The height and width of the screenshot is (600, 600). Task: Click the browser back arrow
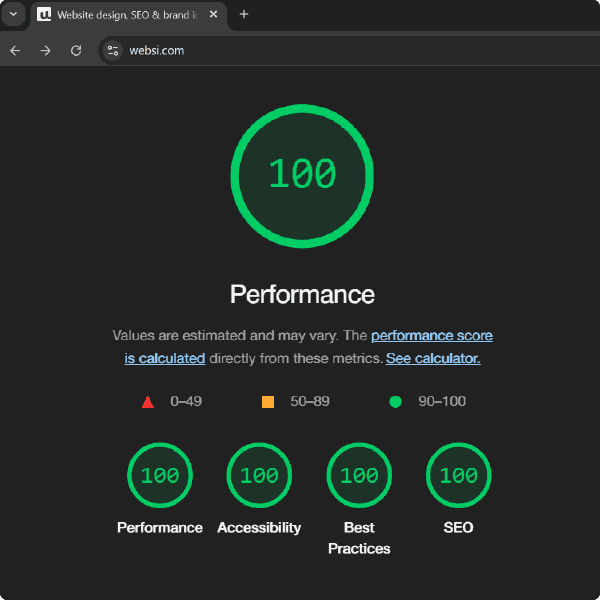point(15,50)
